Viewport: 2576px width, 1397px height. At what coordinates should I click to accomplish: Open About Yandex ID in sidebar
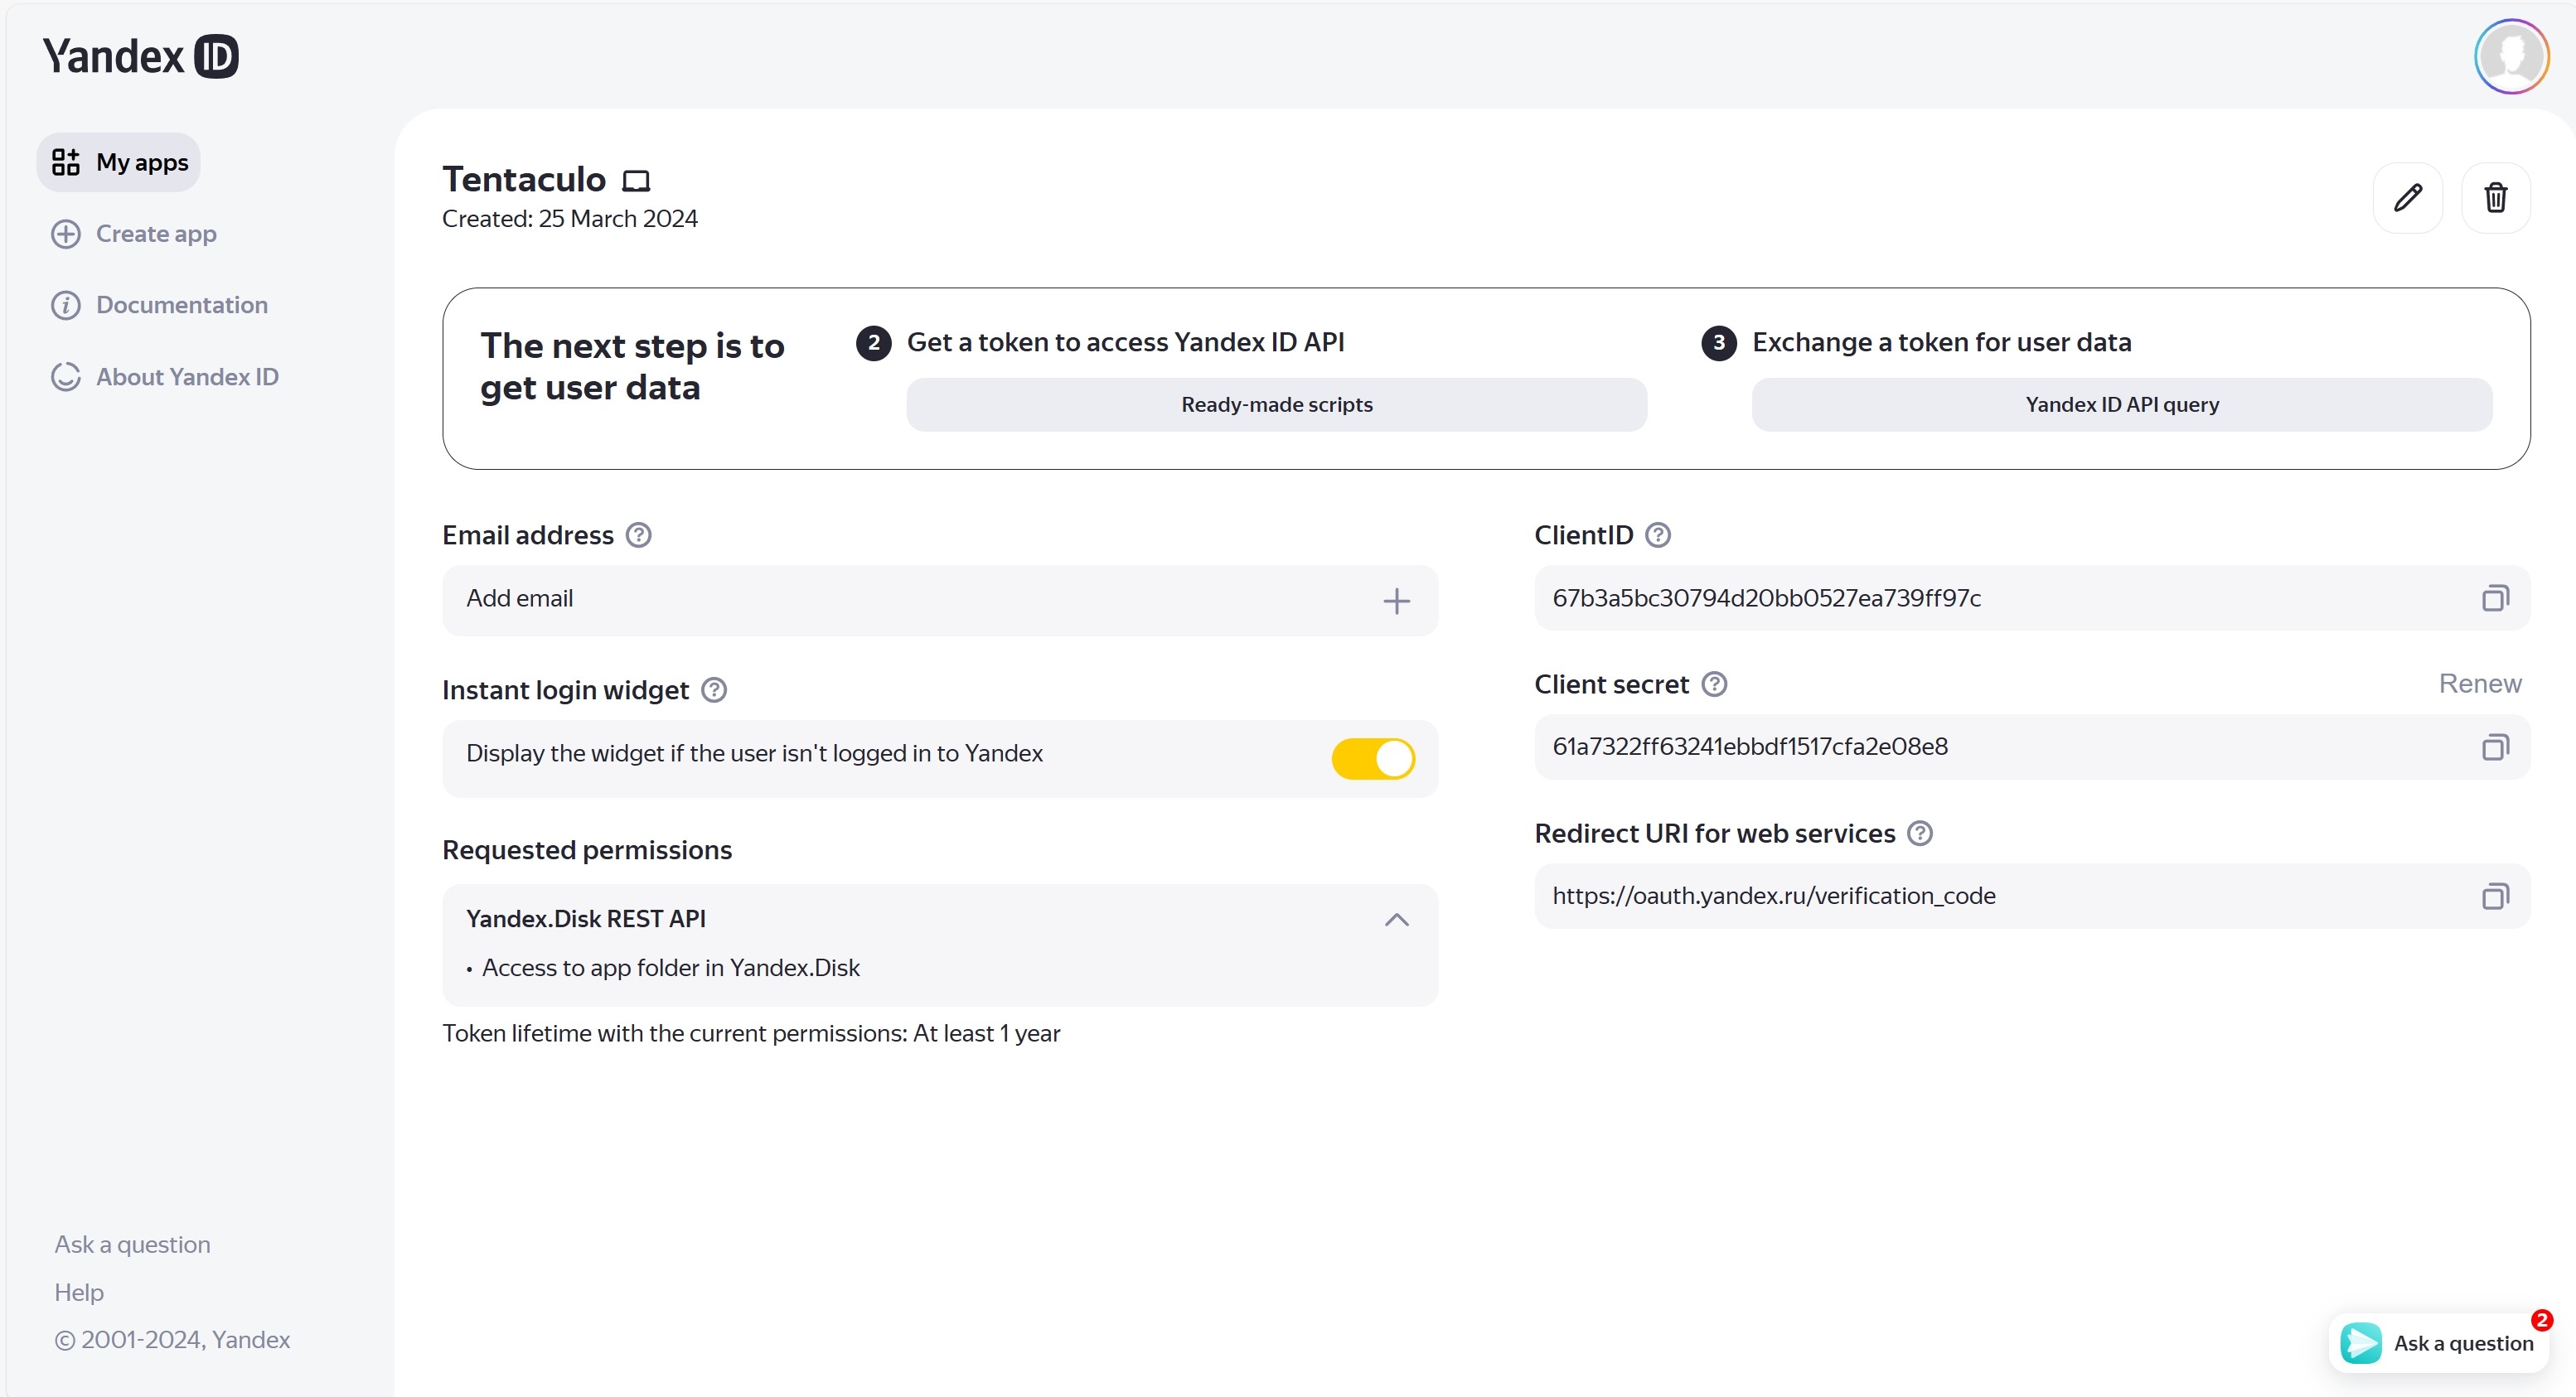pos(165,377)
